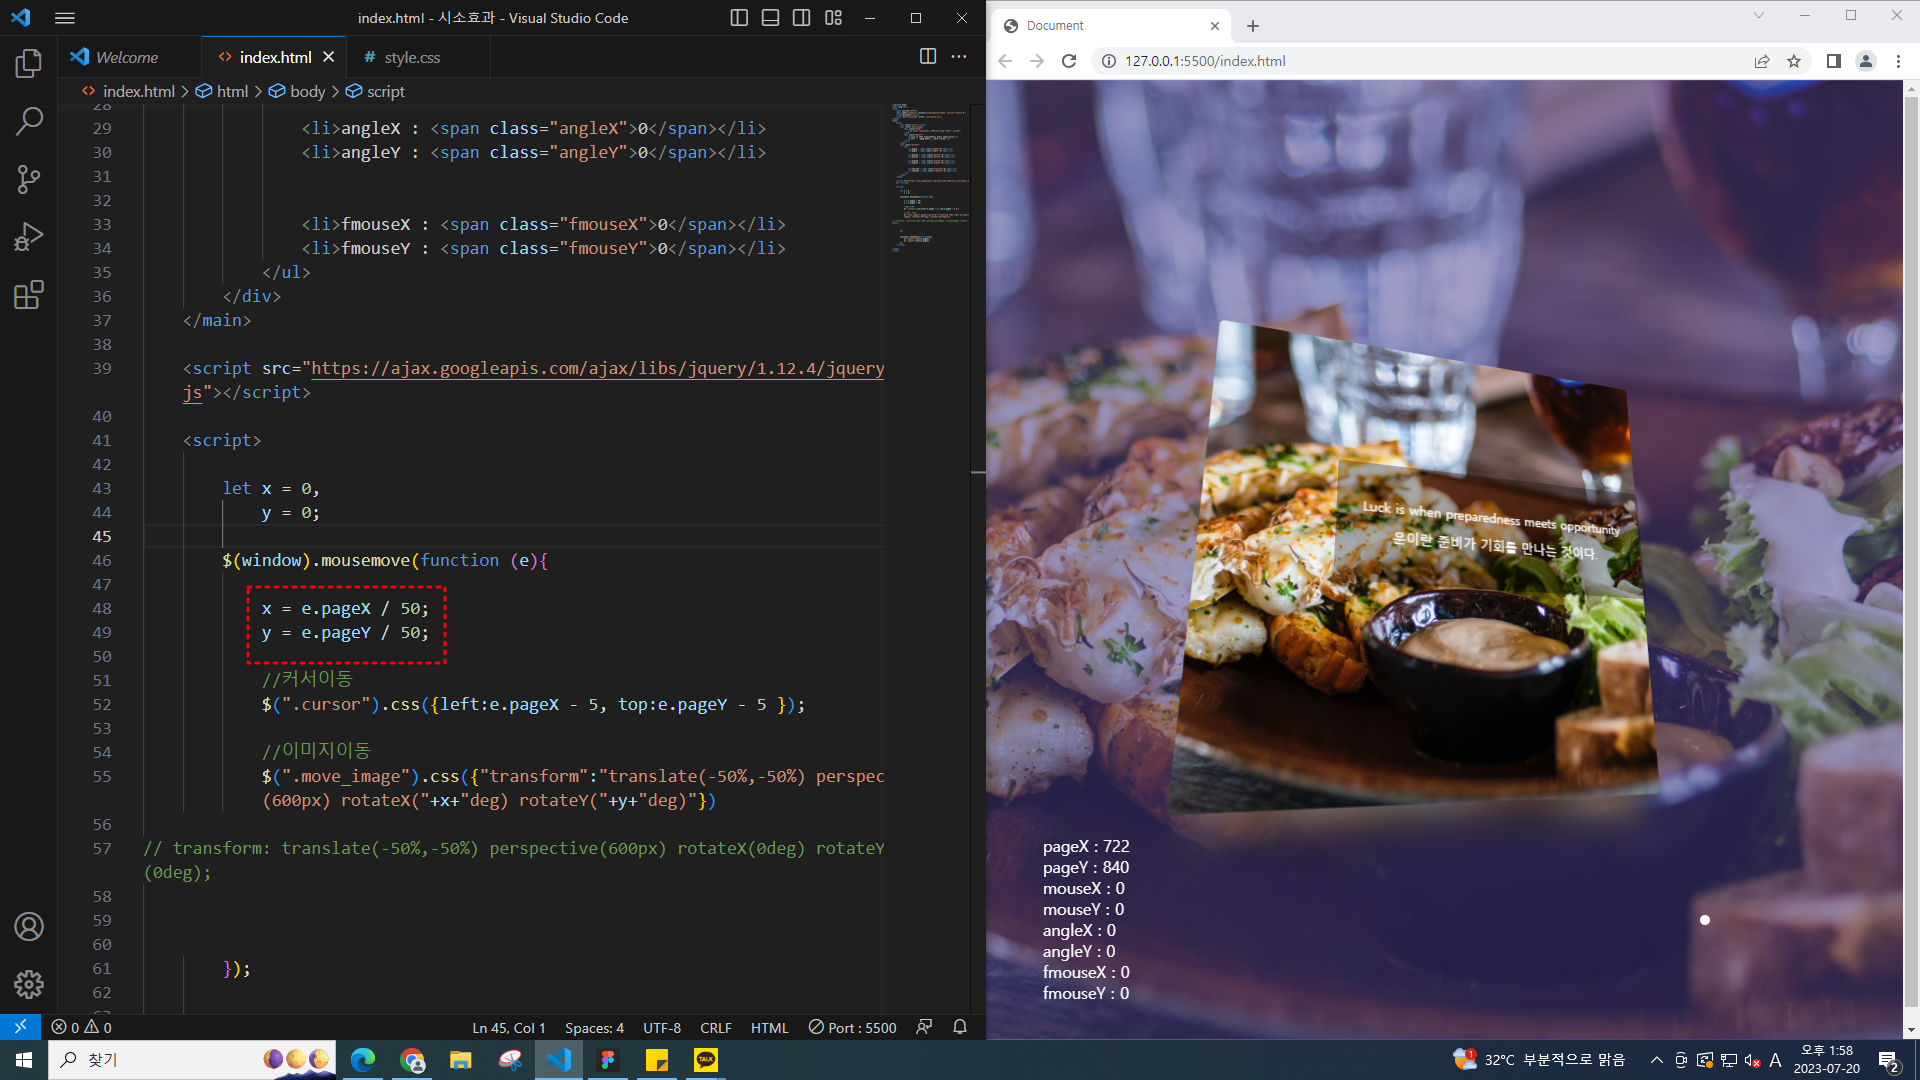Switch to the style.css tab
1920x1080 pixels.
click(x=412, y=58)
